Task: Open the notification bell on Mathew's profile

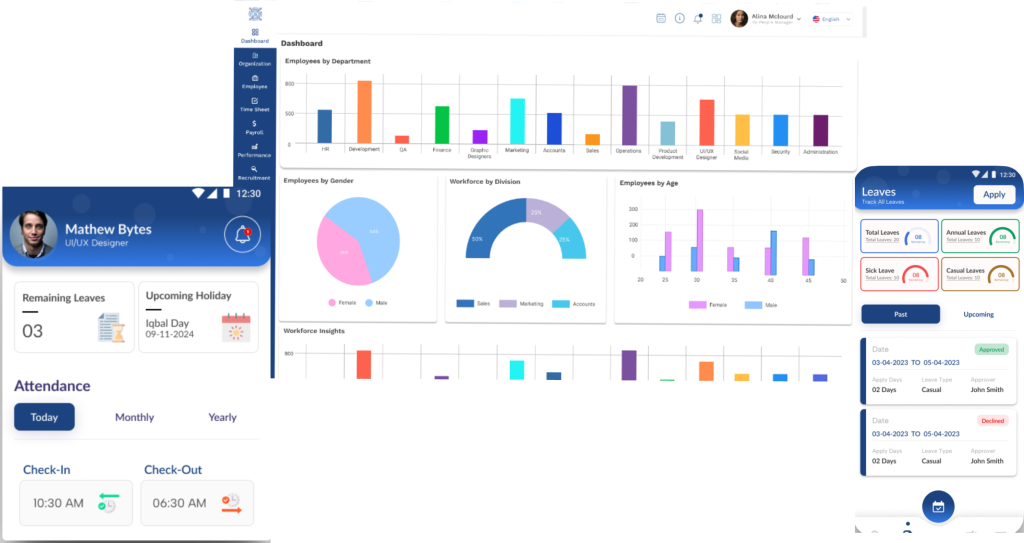Action: click(242, 234)
